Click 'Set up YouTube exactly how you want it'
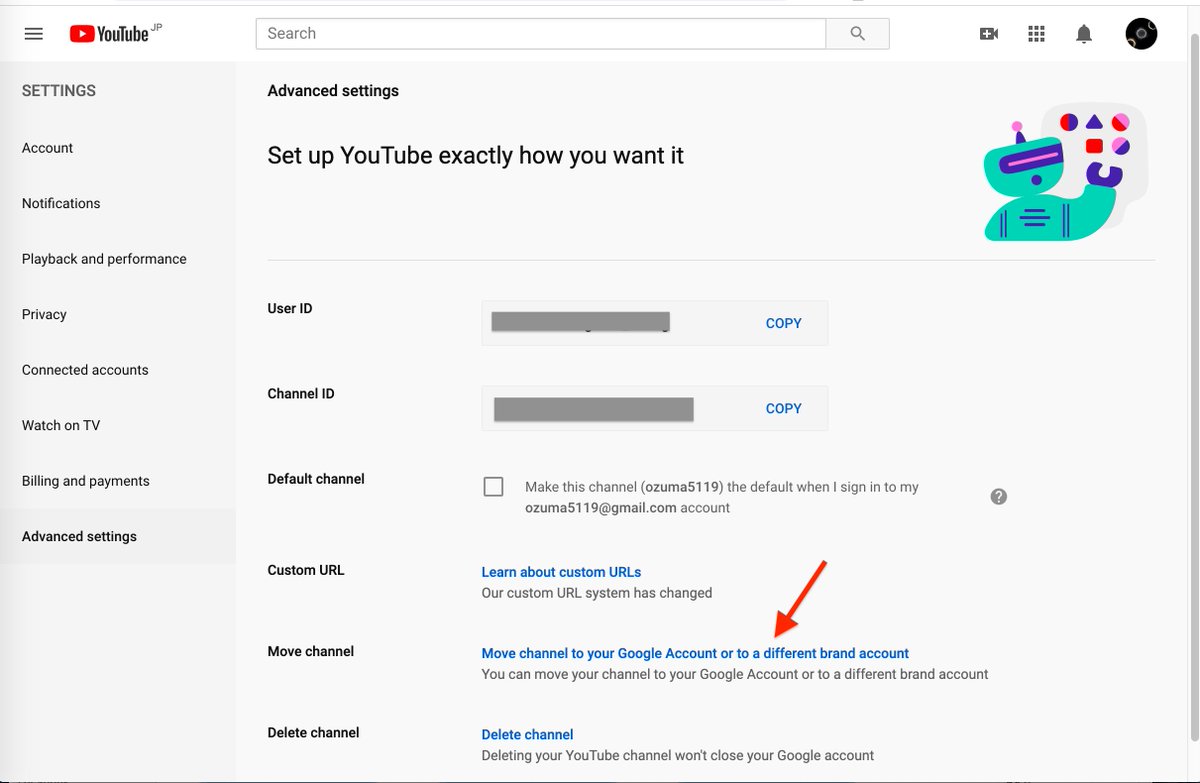The height and width of the screenshot is (783, 1200). pyautogui.click(x=476, y=156)
